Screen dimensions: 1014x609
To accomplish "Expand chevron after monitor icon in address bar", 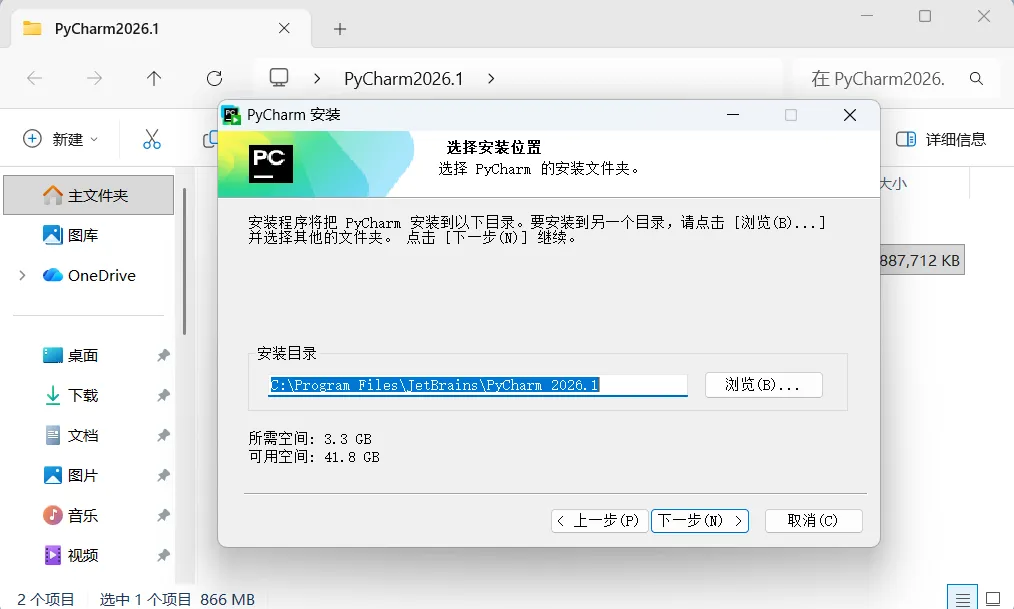I will 317,78.
